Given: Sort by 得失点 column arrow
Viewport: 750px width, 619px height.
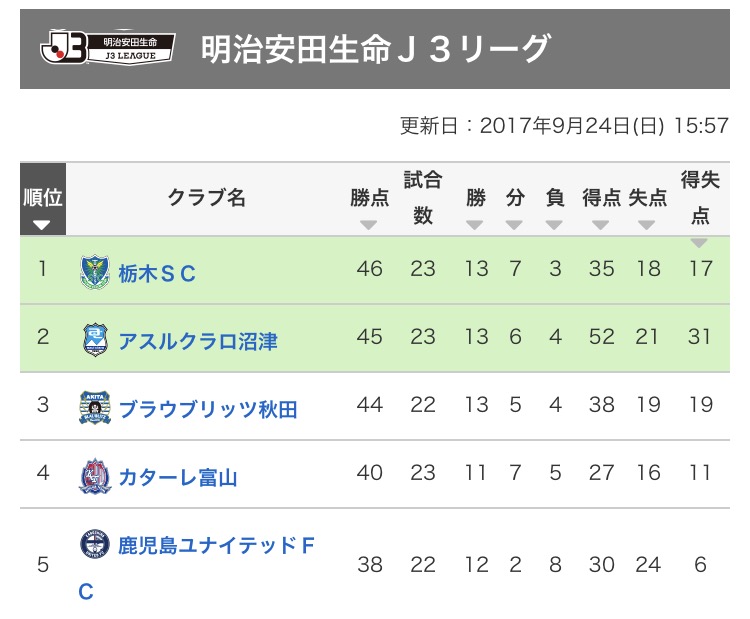Looking at the screenshot, I should (699, 243).
